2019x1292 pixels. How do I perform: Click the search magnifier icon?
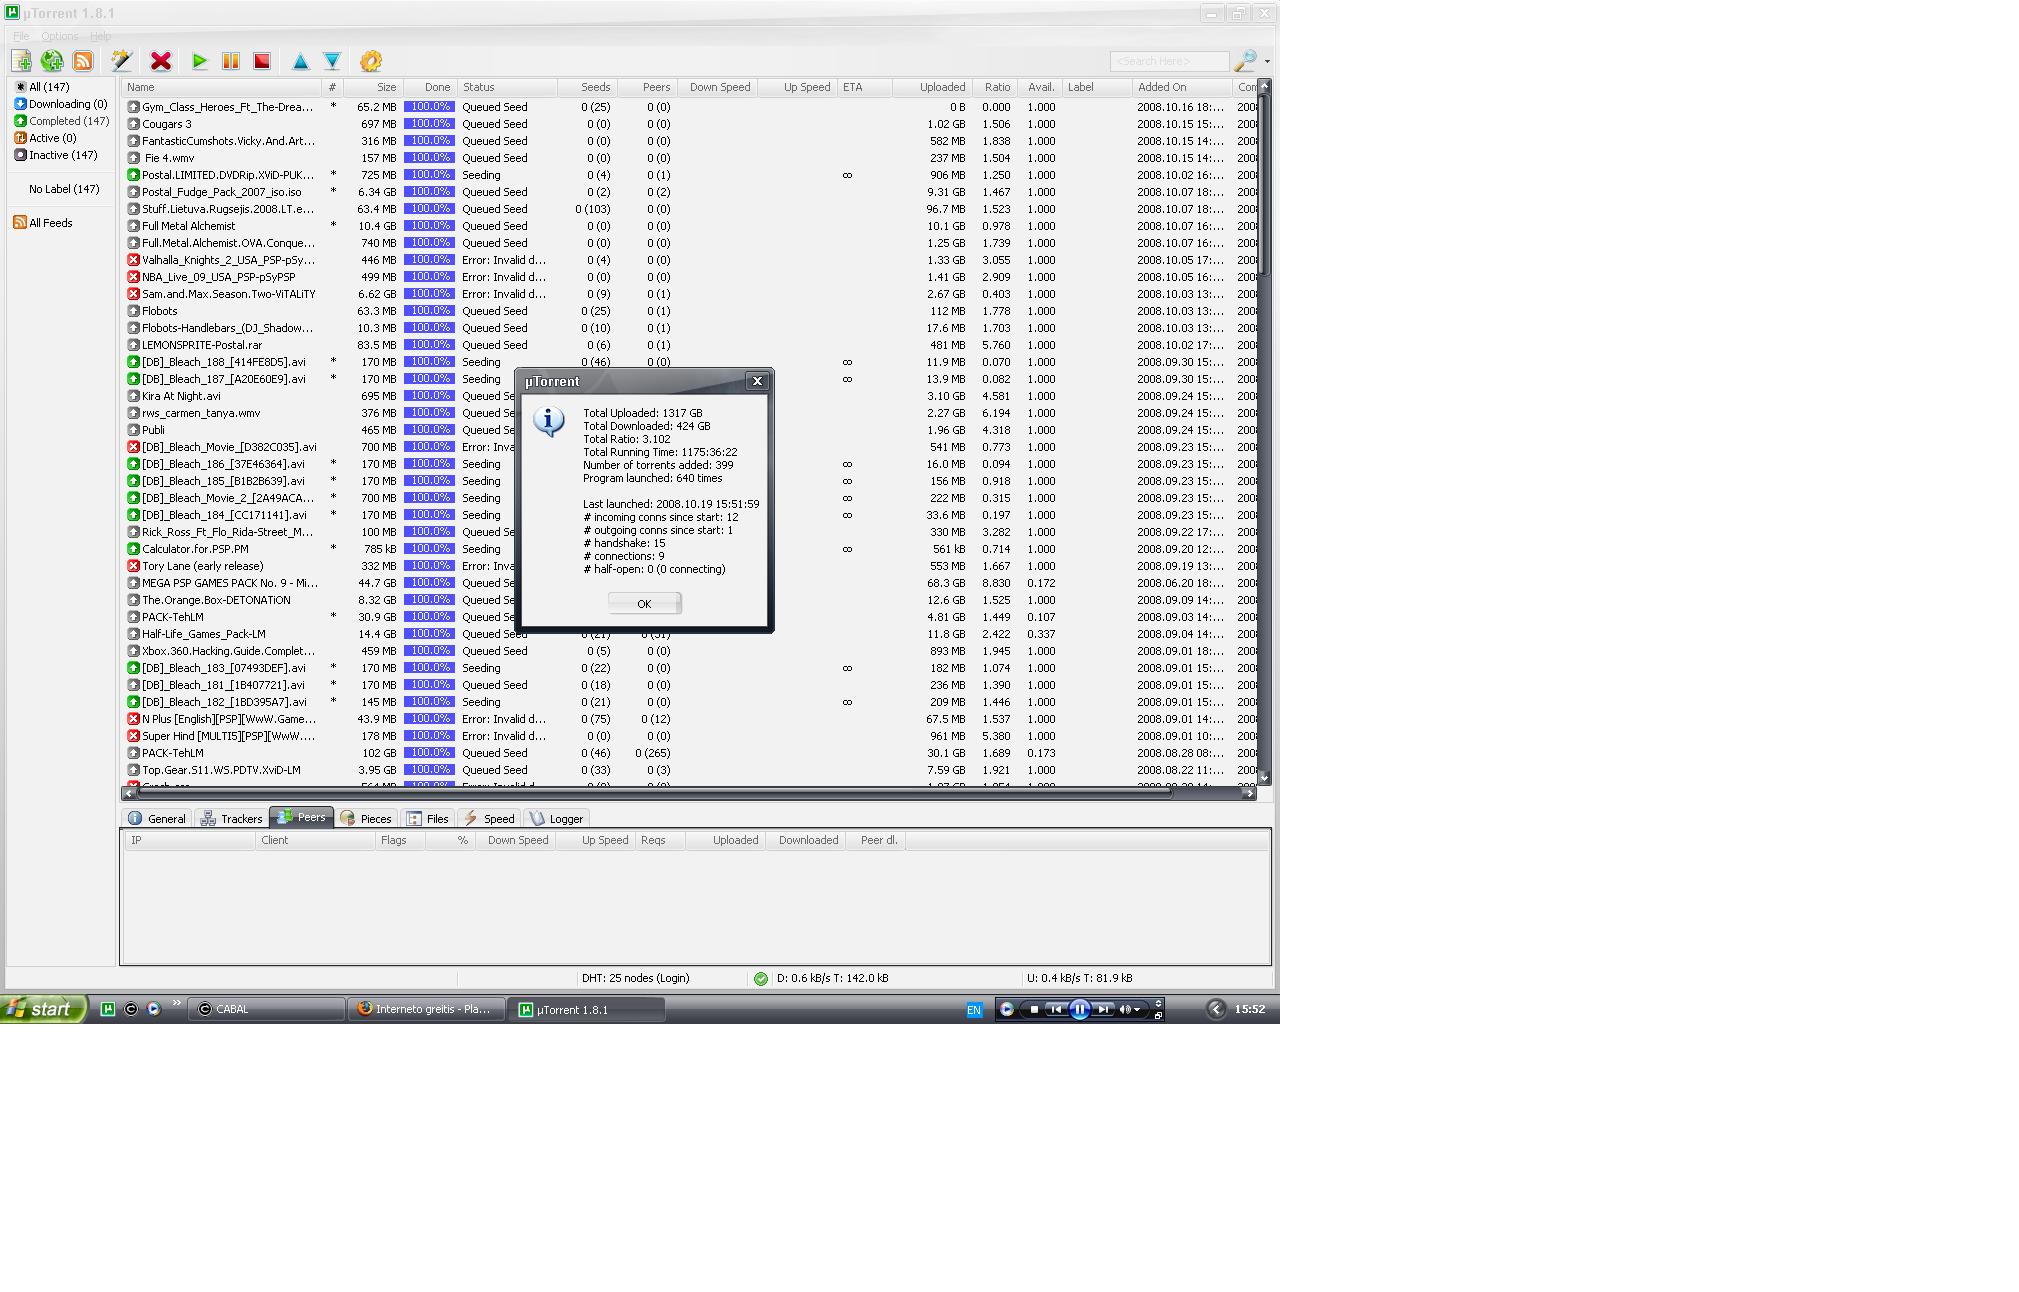(1245, 61)
